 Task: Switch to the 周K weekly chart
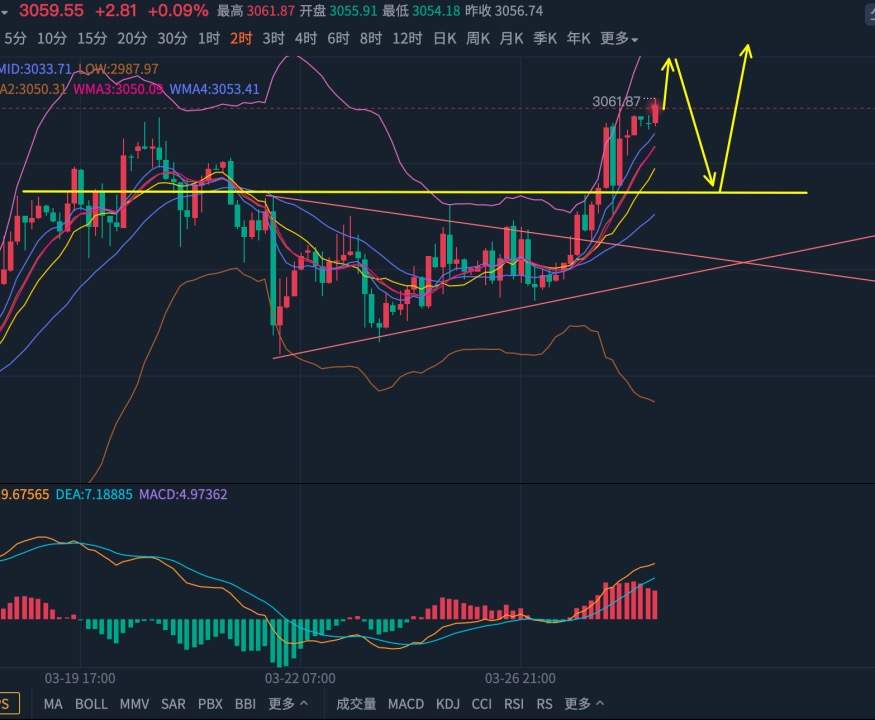coord(478,38)
